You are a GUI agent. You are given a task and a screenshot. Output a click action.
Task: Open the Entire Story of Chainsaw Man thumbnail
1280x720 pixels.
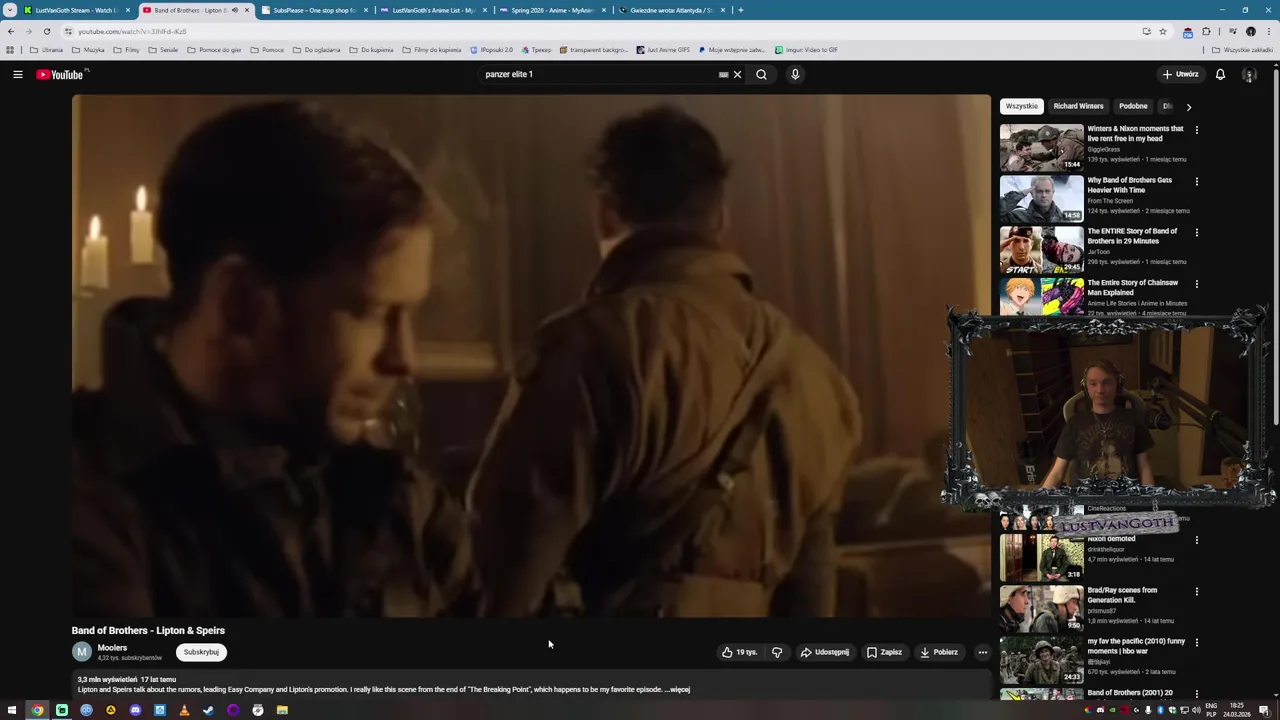pyautogui.click(x=1041, y=296)
